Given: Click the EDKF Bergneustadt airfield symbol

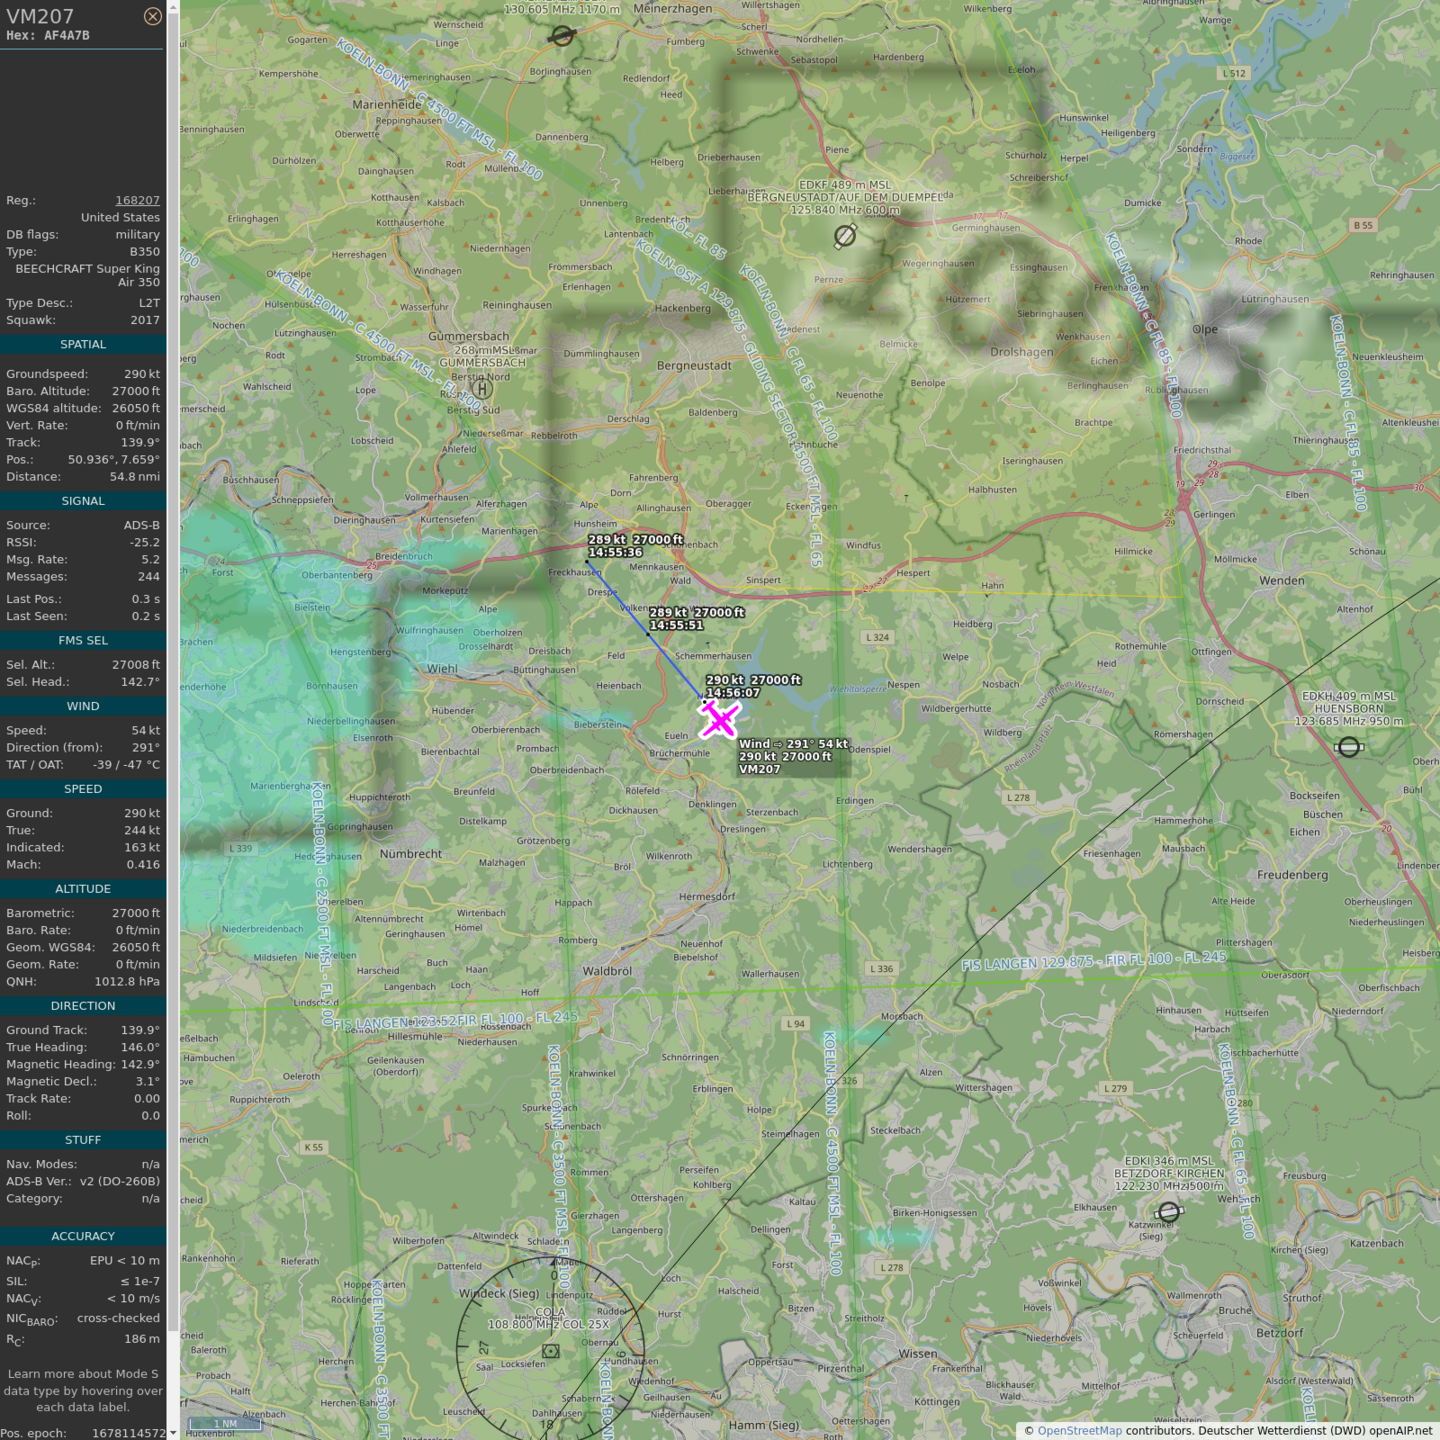Looking at the screenshot, I should coord(845,236).
